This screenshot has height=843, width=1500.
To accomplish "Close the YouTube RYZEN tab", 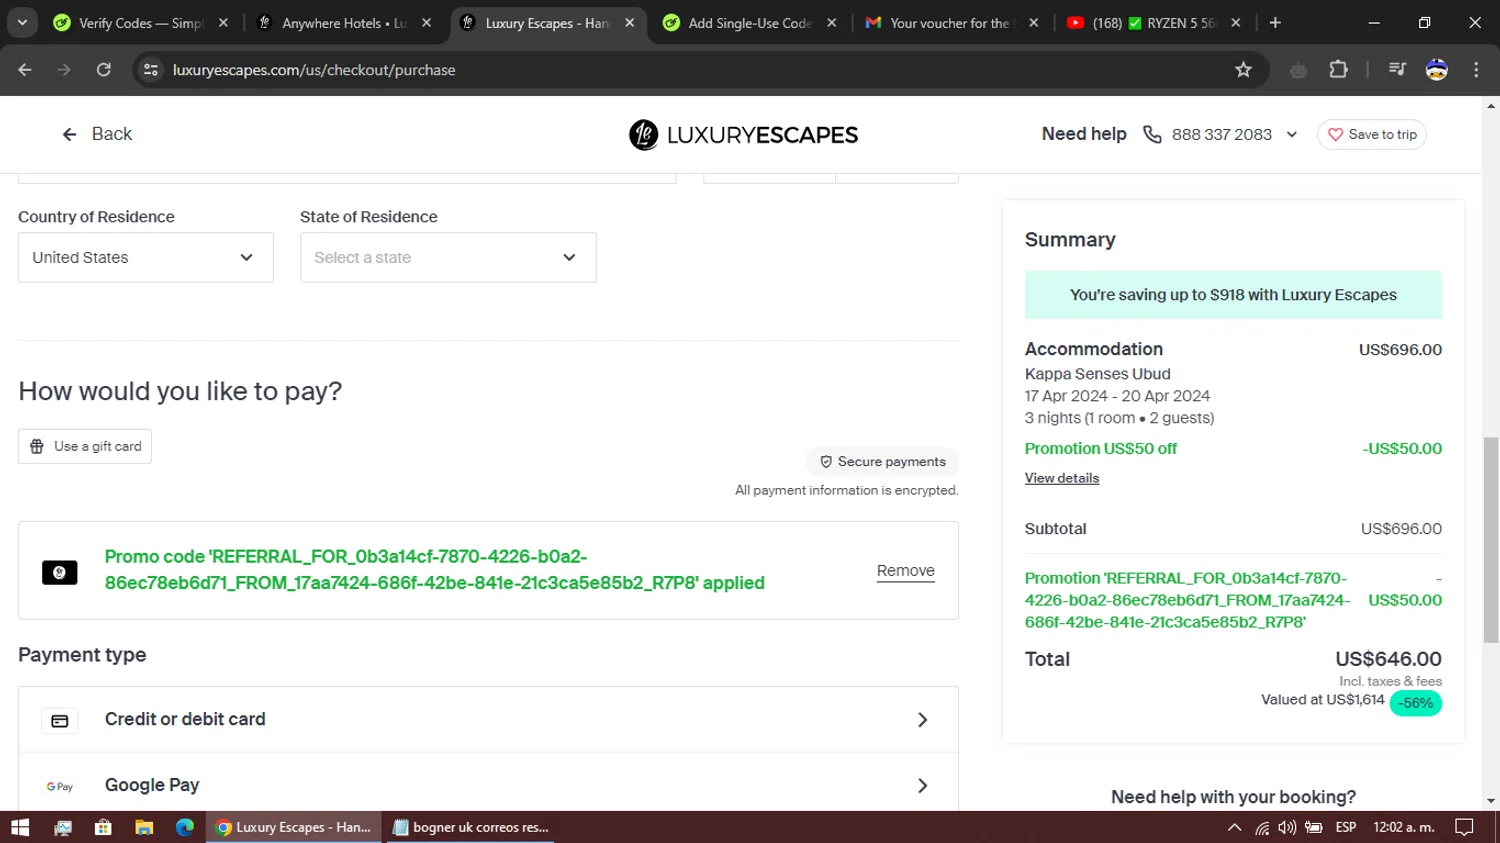I will (1235, 23).
